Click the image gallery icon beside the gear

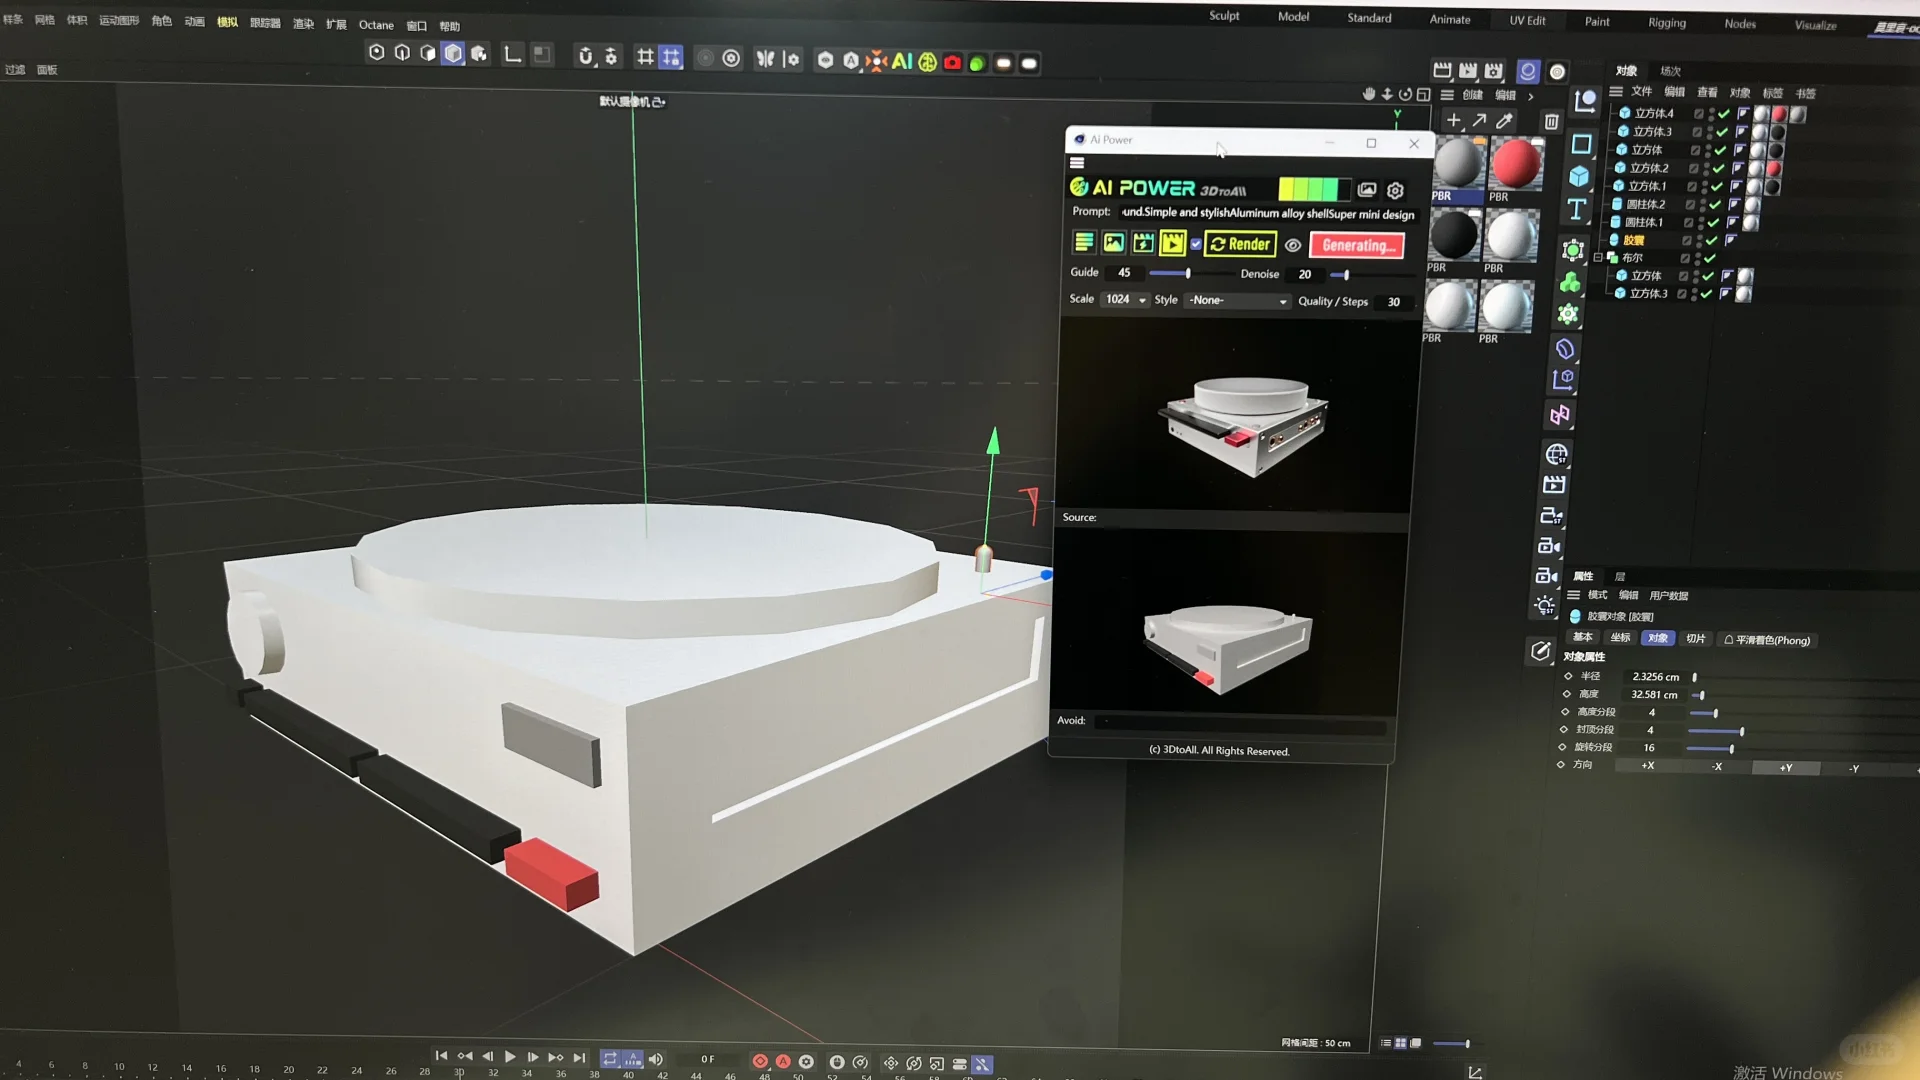point(1367,190)
